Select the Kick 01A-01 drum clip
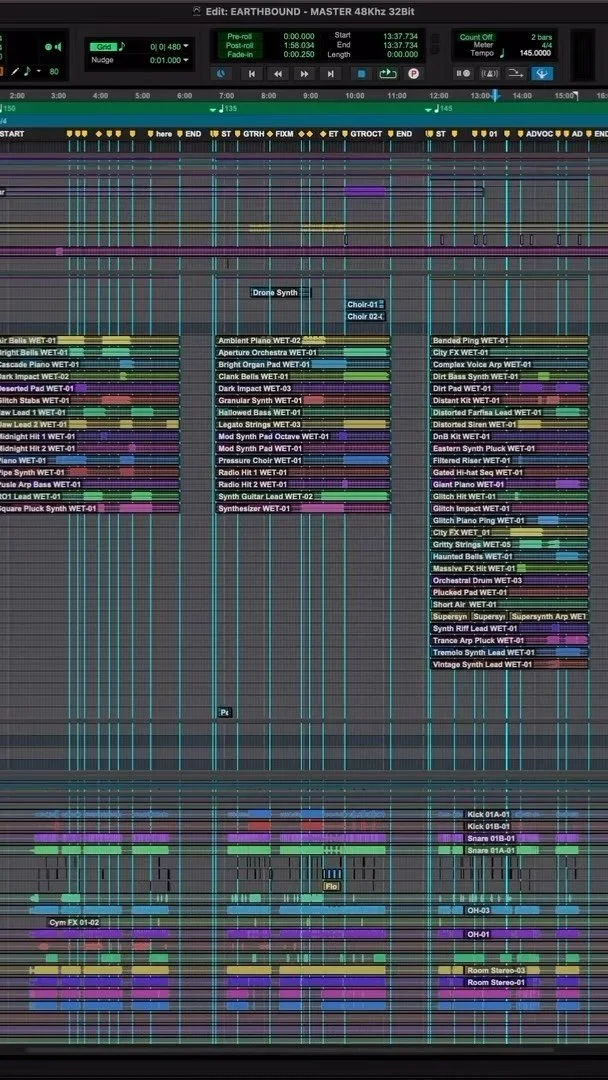Image resolution: width=608 pixels, height=1080 pixels. tap(489, 815)
